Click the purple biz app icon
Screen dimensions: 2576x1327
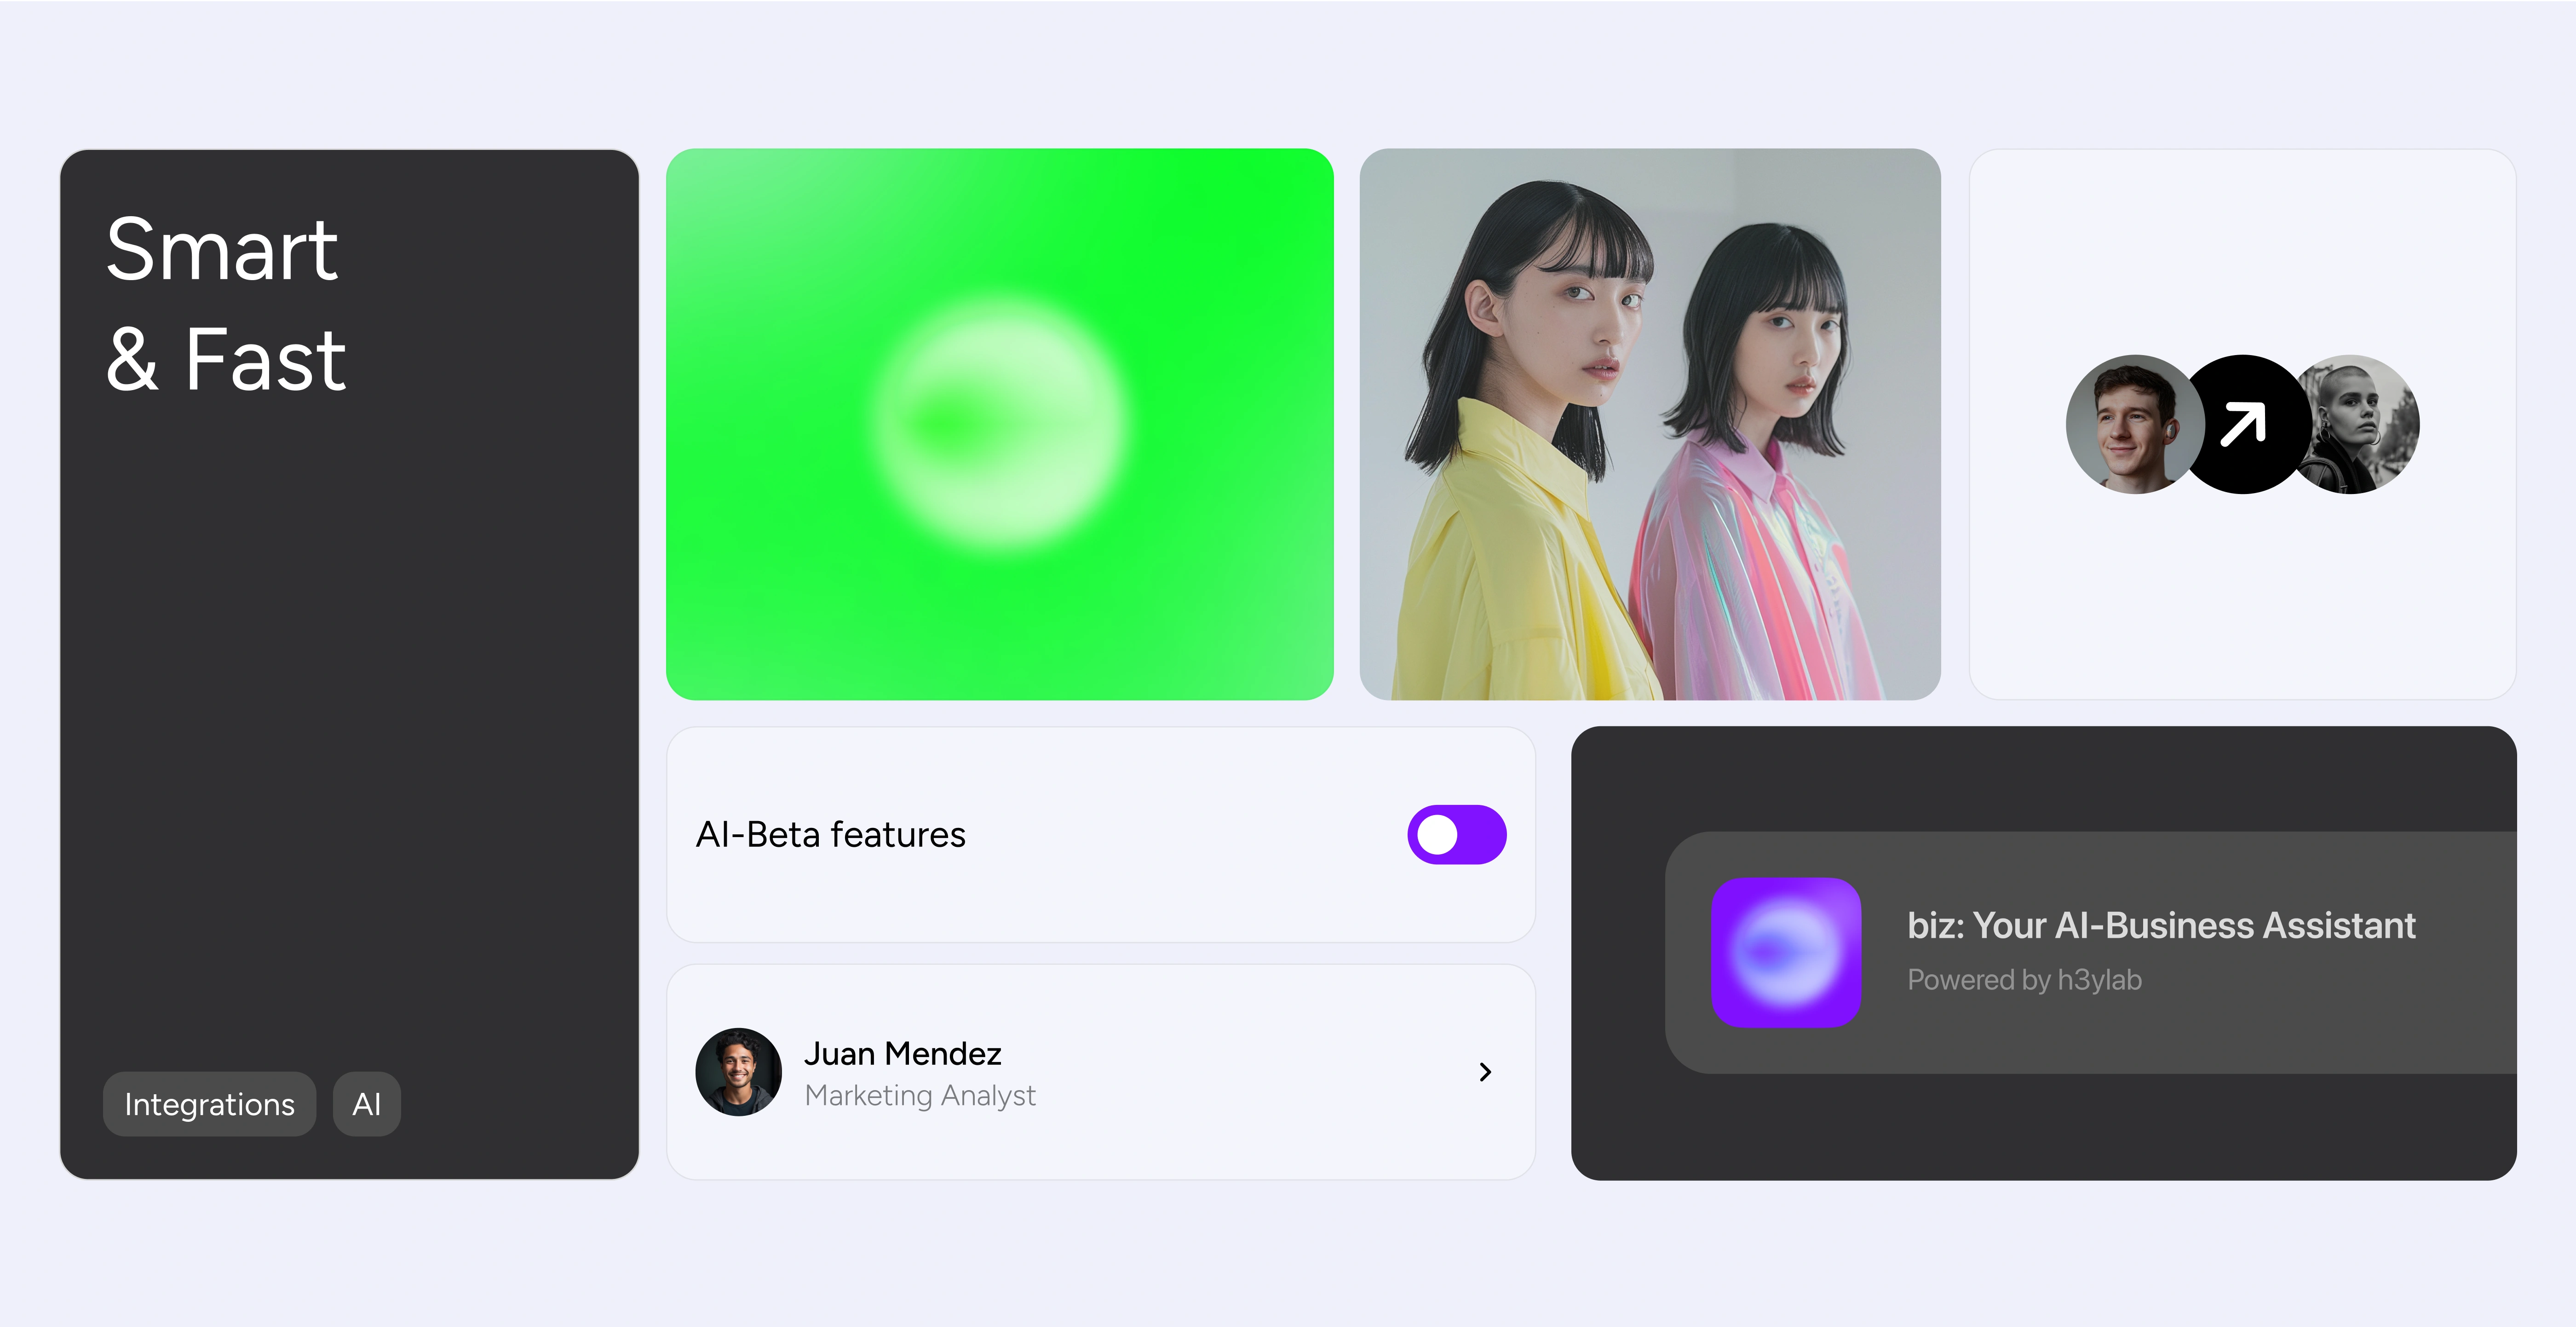point(1786,952)
